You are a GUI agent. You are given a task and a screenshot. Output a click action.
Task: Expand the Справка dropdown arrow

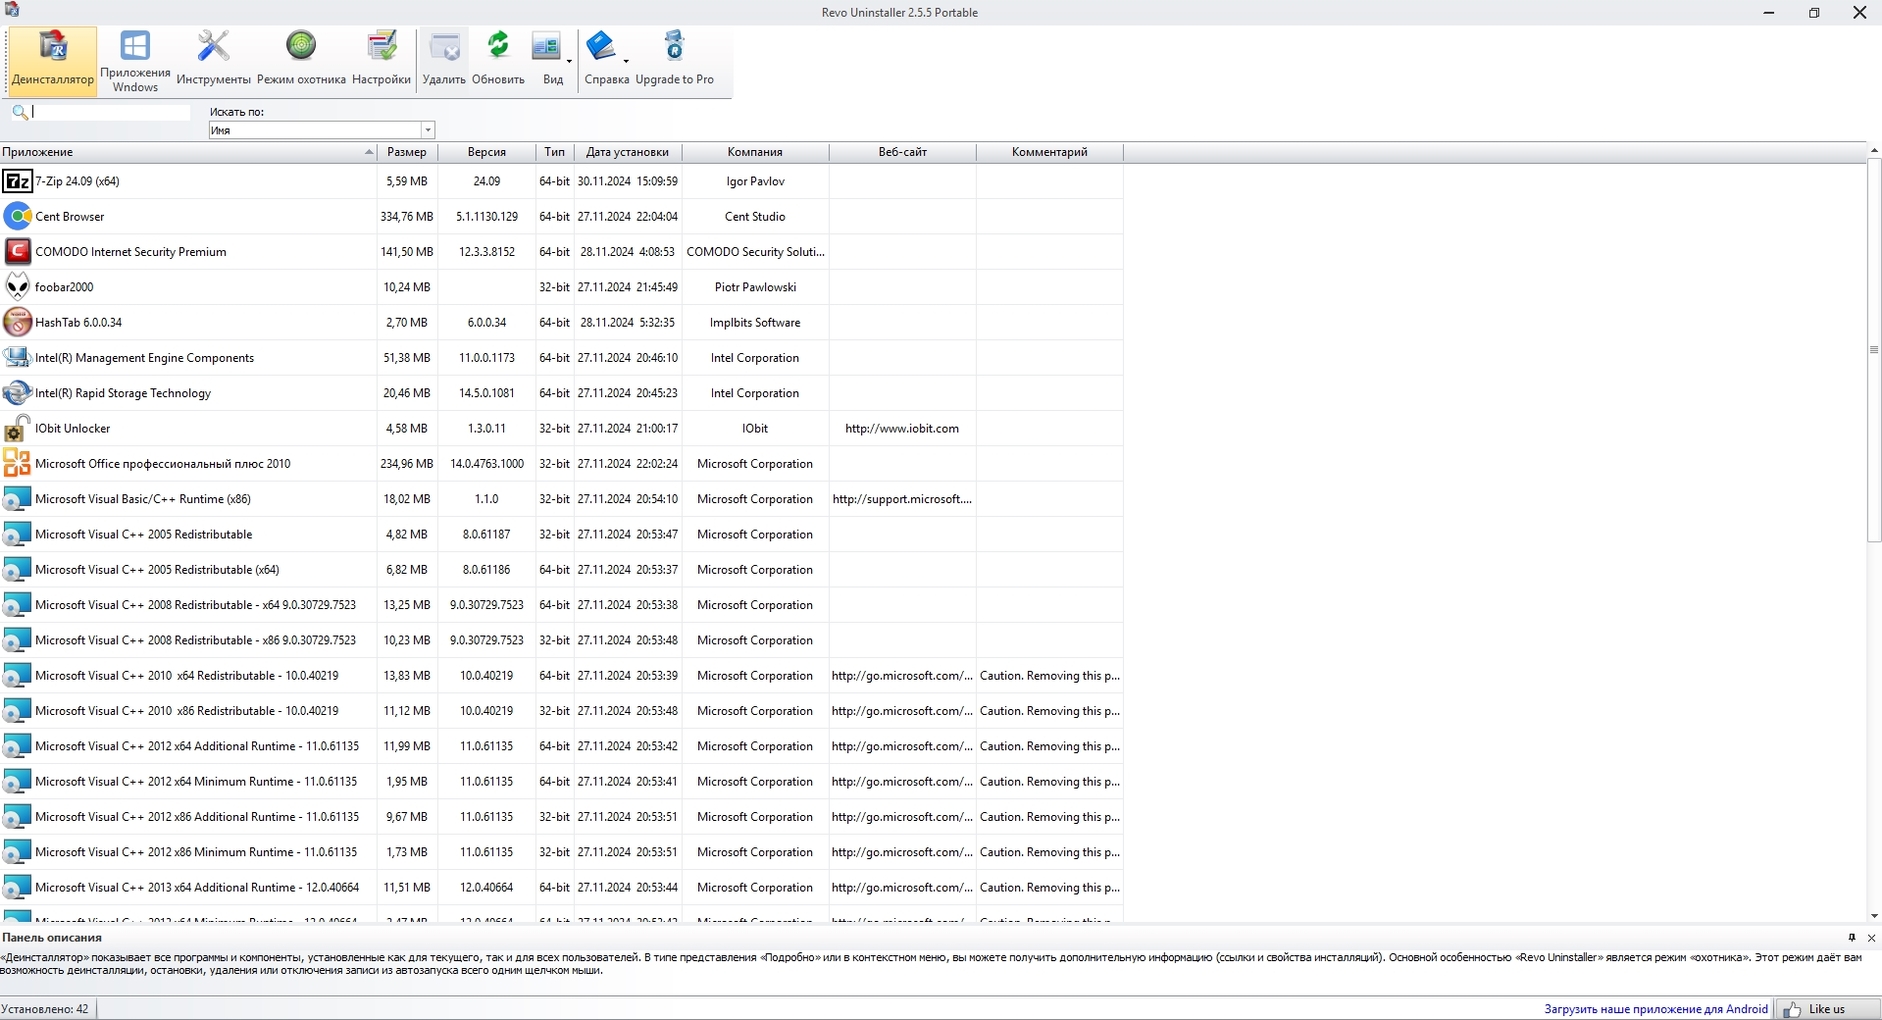click(626, 61)
